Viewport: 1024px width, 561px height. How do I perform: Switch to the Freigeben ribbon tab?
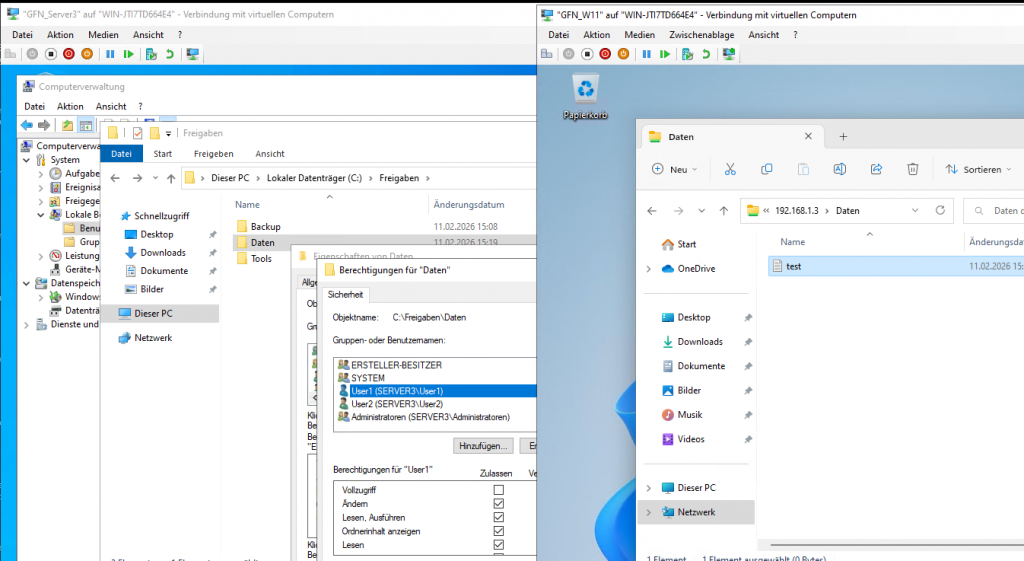click(213, 154)
